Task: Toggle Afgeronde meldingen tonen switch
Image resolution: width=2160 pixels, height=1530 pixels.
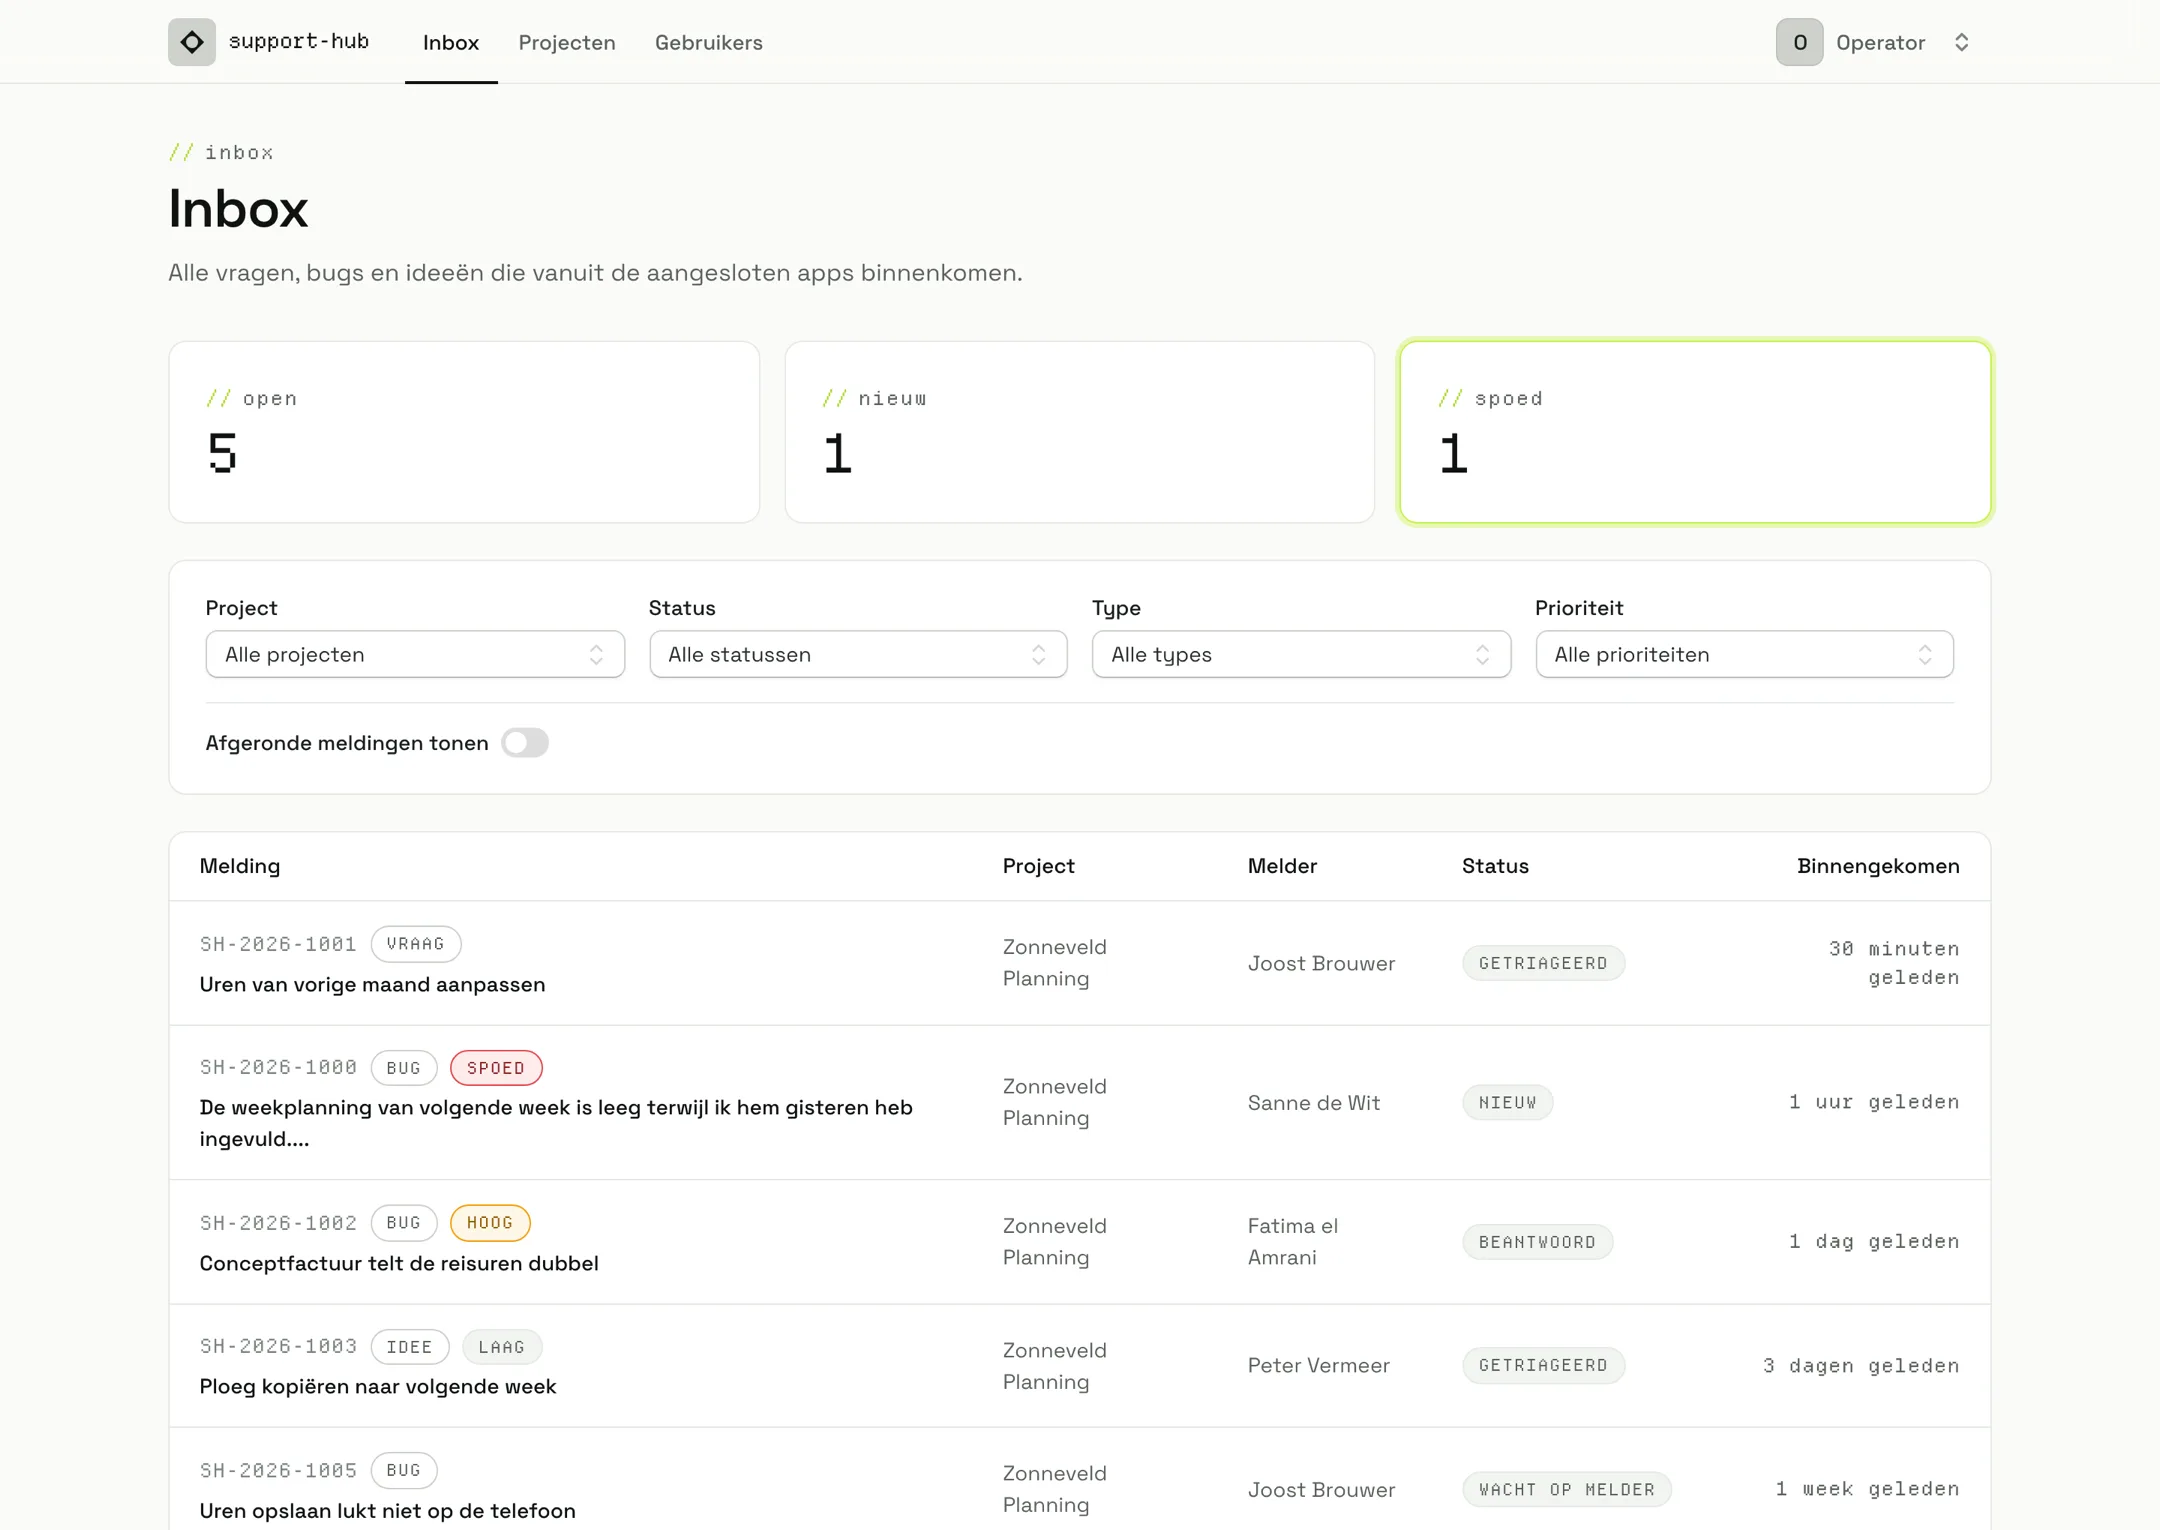Action: [x=525, y=743]
